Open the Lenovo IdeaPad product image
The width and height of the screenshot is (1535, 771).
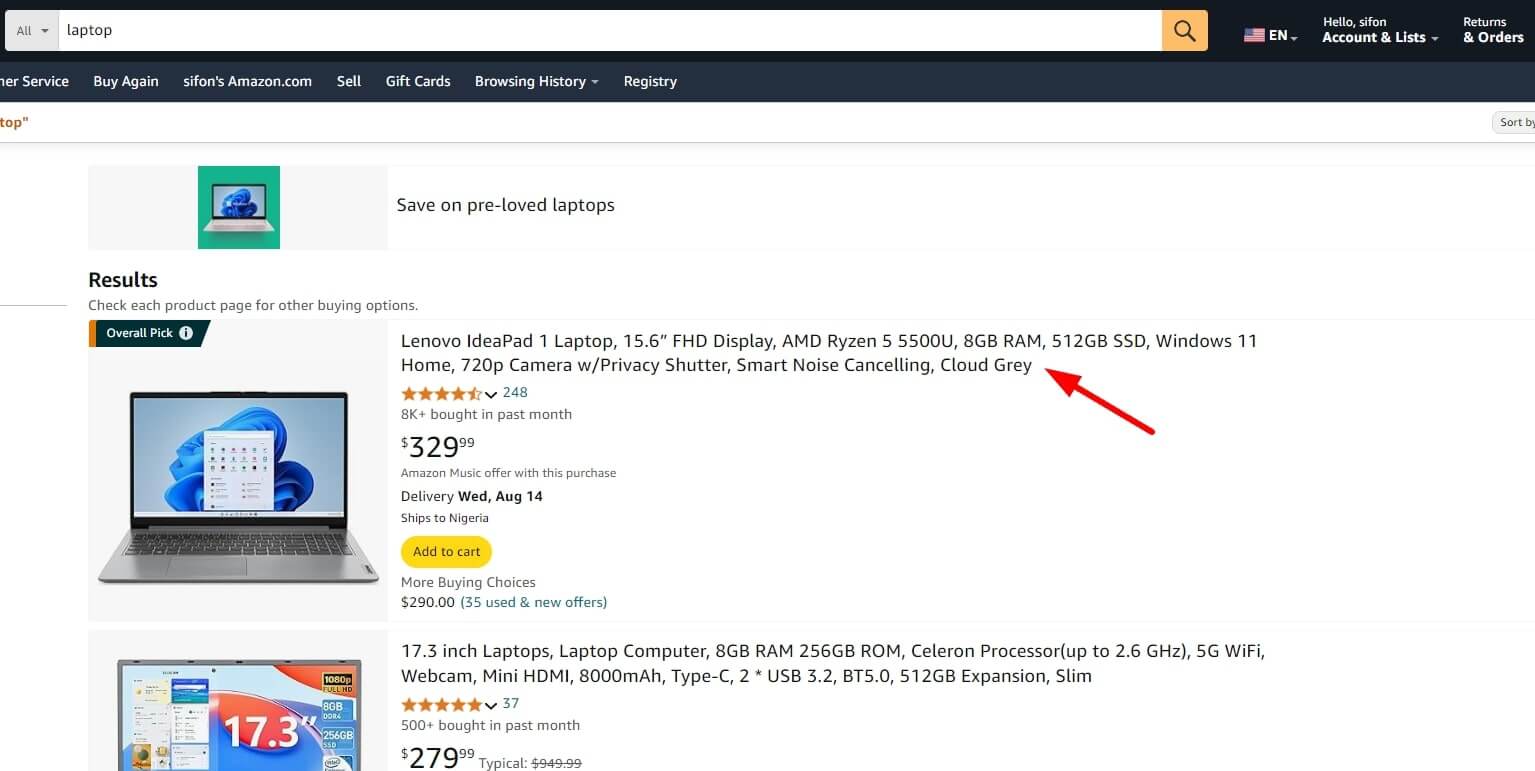238,485
